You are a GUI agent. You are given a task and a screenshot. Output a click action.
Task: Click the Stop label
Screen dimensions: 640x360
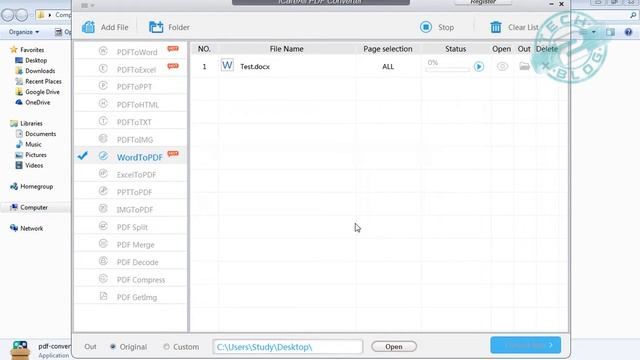(446, 27)
